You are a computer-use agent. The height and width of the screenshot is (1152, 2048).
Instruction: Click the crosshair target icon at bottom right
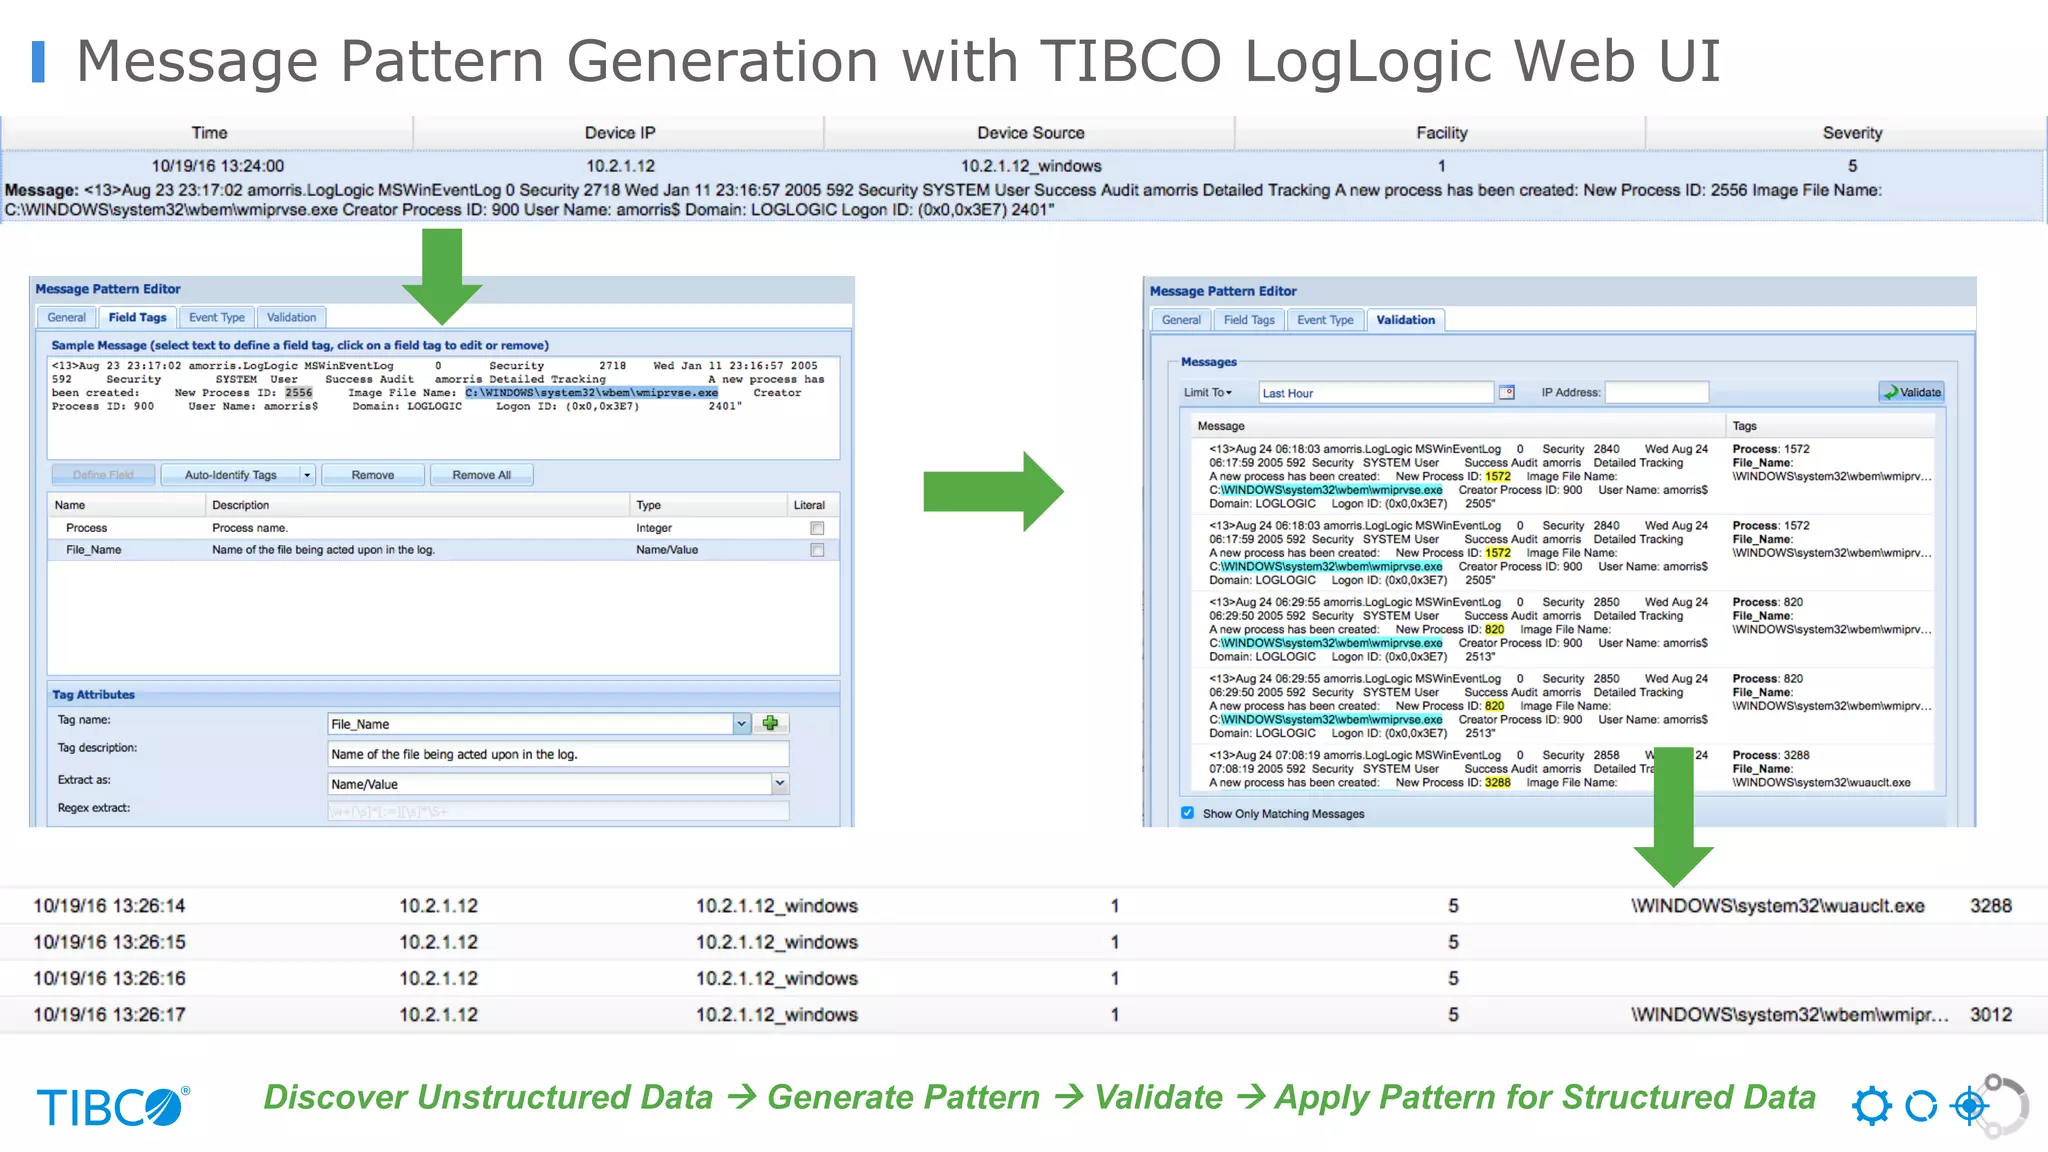(x=1970, y=1107)
